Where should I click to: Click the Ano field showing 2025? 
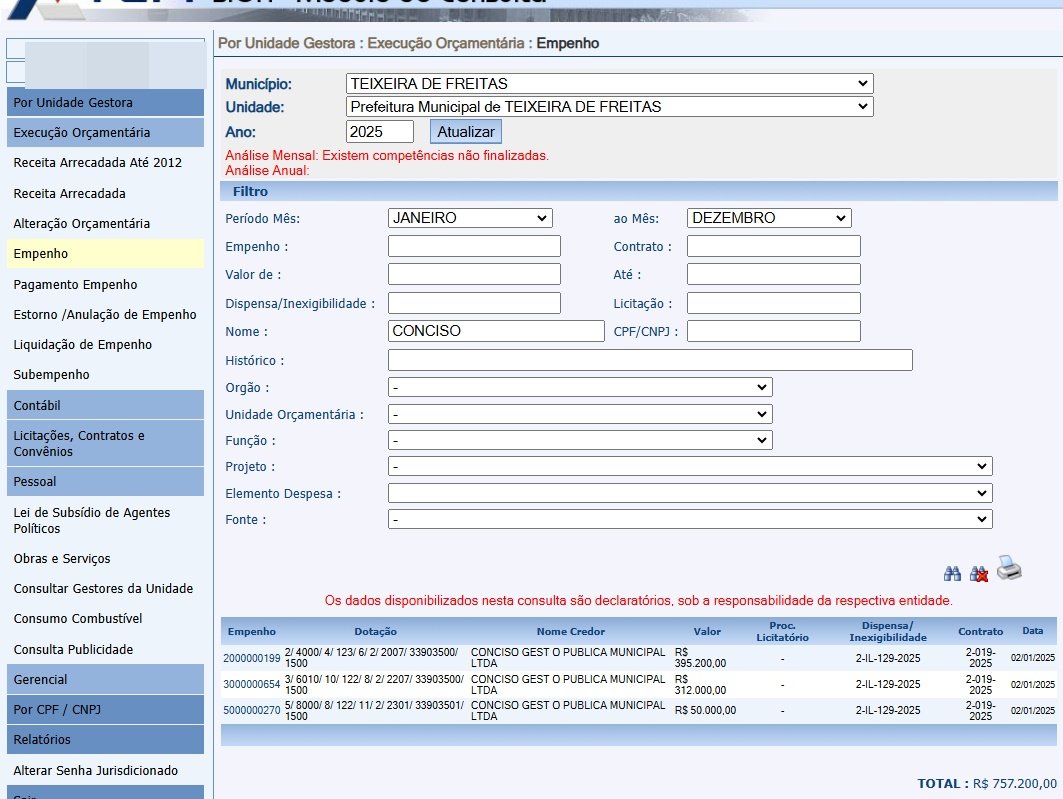pos(379,132)
